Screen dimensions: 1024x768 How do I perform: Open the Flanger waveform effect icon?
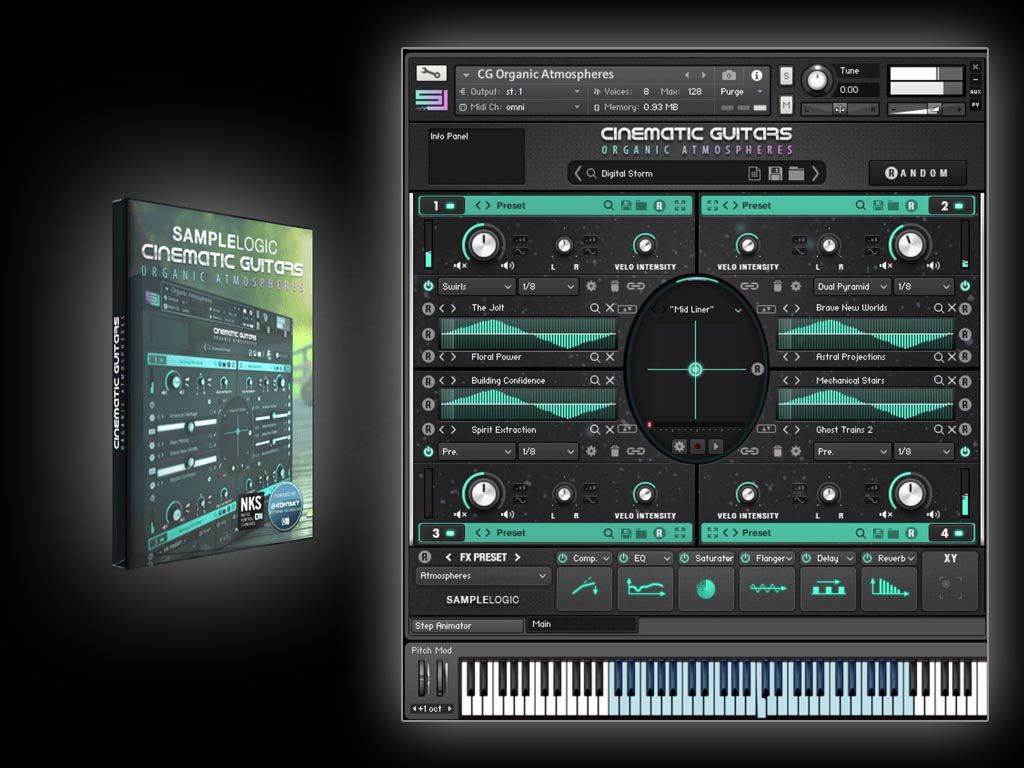[767, 588]
